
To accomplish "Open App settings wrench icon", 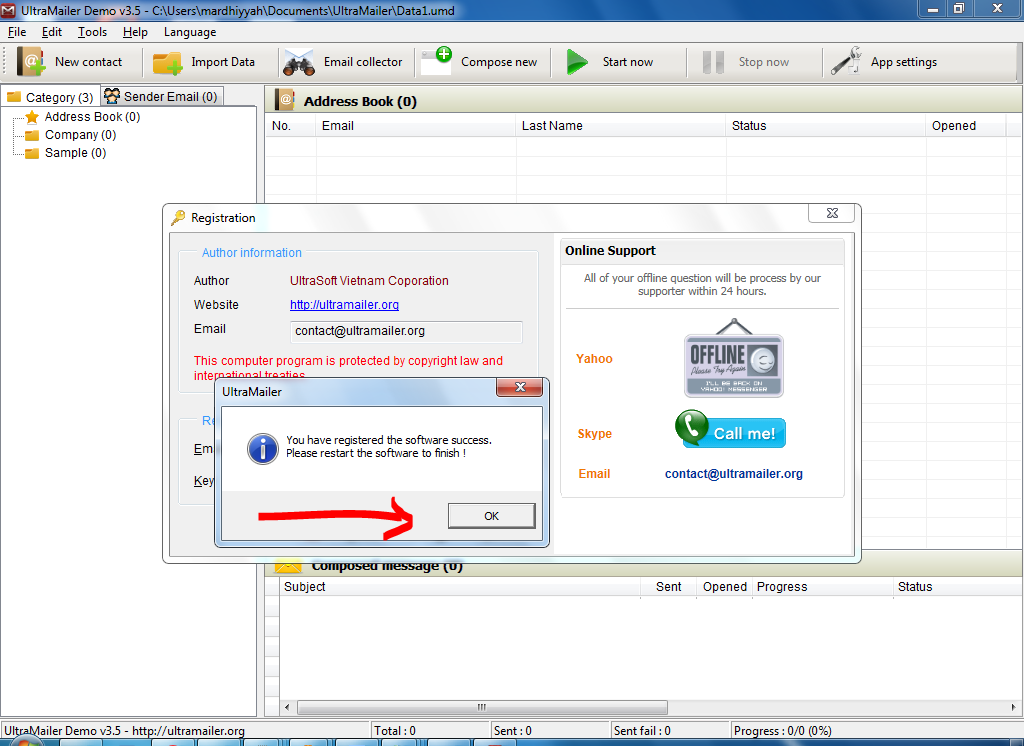I will (846, 61).
